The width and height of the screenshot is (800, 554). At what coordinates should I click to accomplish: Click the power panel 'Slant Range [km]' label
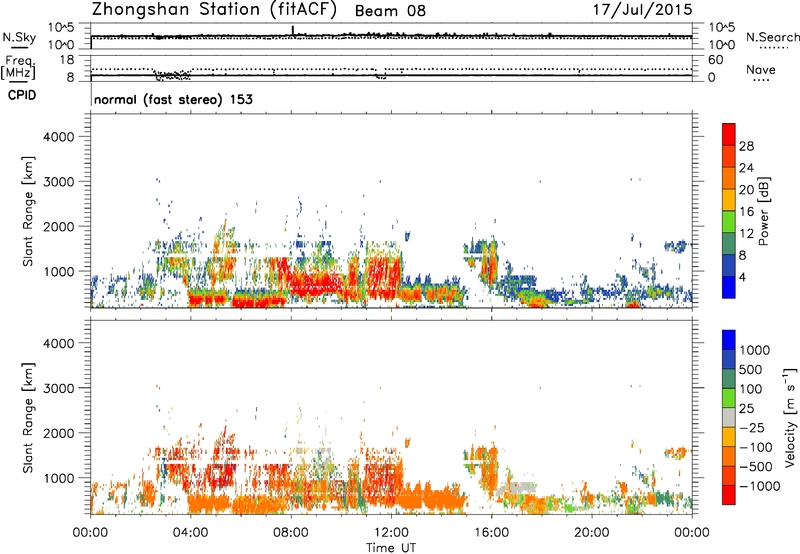point(28,211)
